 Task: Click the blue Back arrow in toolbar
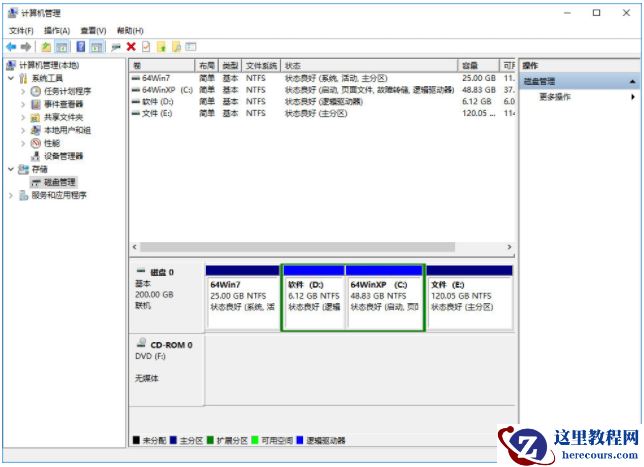(11, 47)
